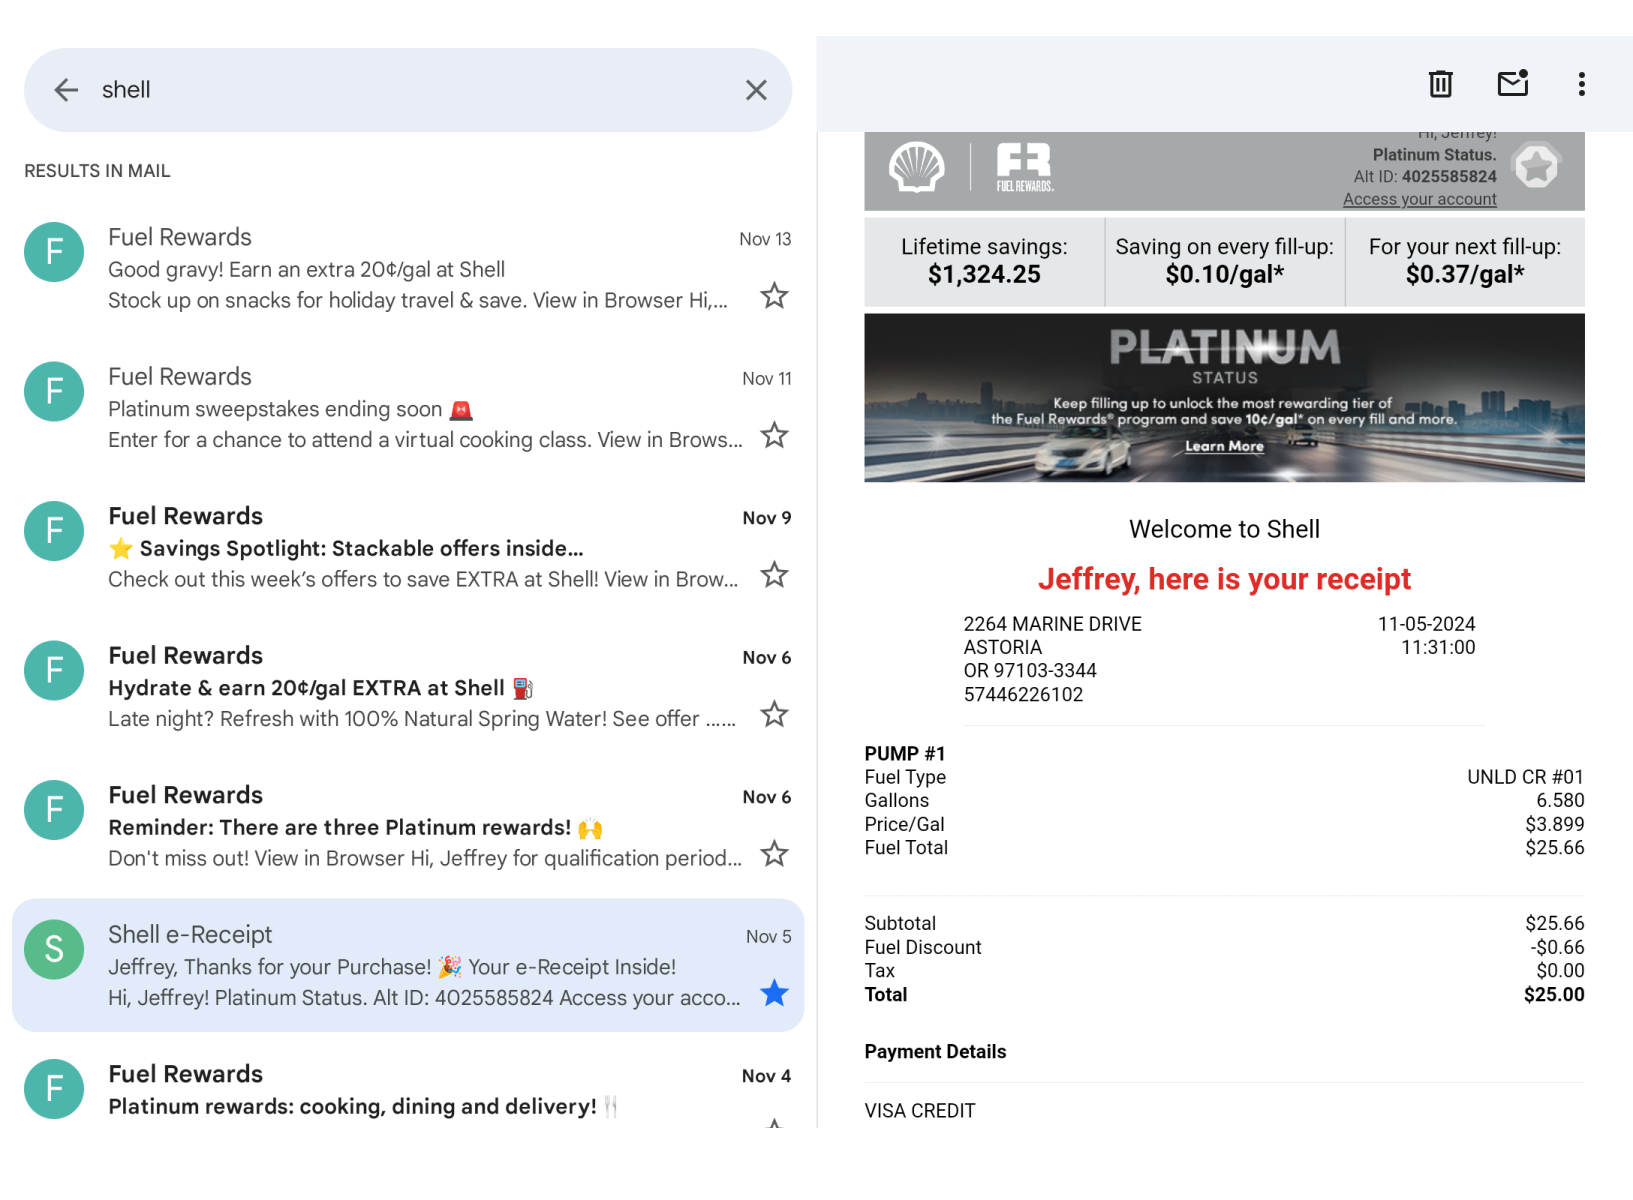Mark email as unread with envelope icon
Screen dimensions: 1633x1200
click(x=1512, y=84)
